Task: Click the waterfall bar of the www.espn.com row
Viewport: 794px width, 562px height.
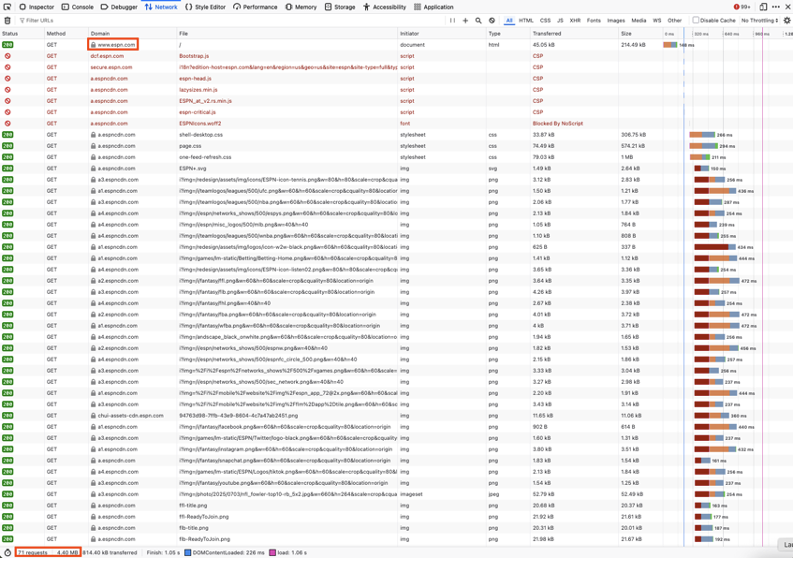Action: pyautogui.click(x=670, y=45)
